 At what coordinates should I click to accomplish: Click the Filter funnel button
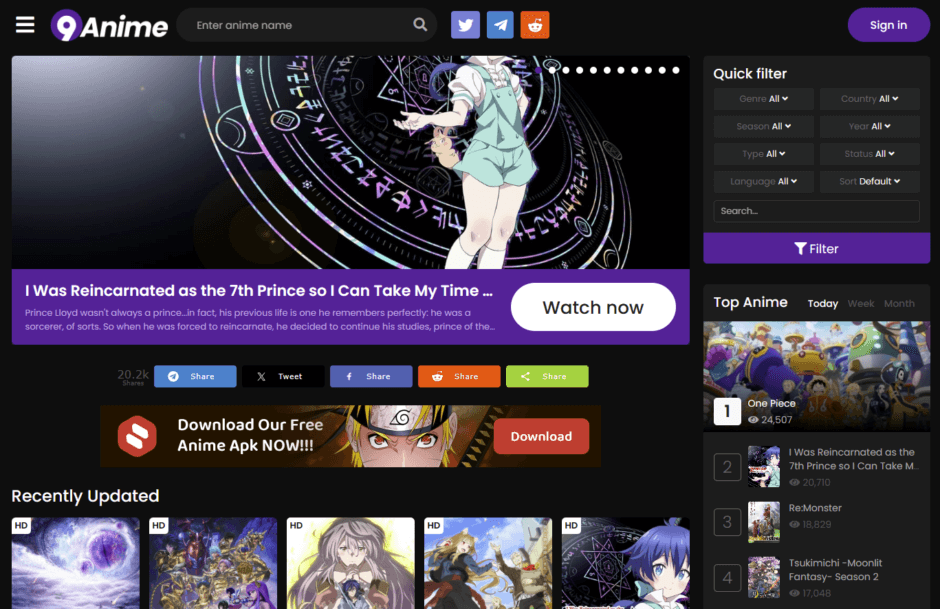(816, 248)
